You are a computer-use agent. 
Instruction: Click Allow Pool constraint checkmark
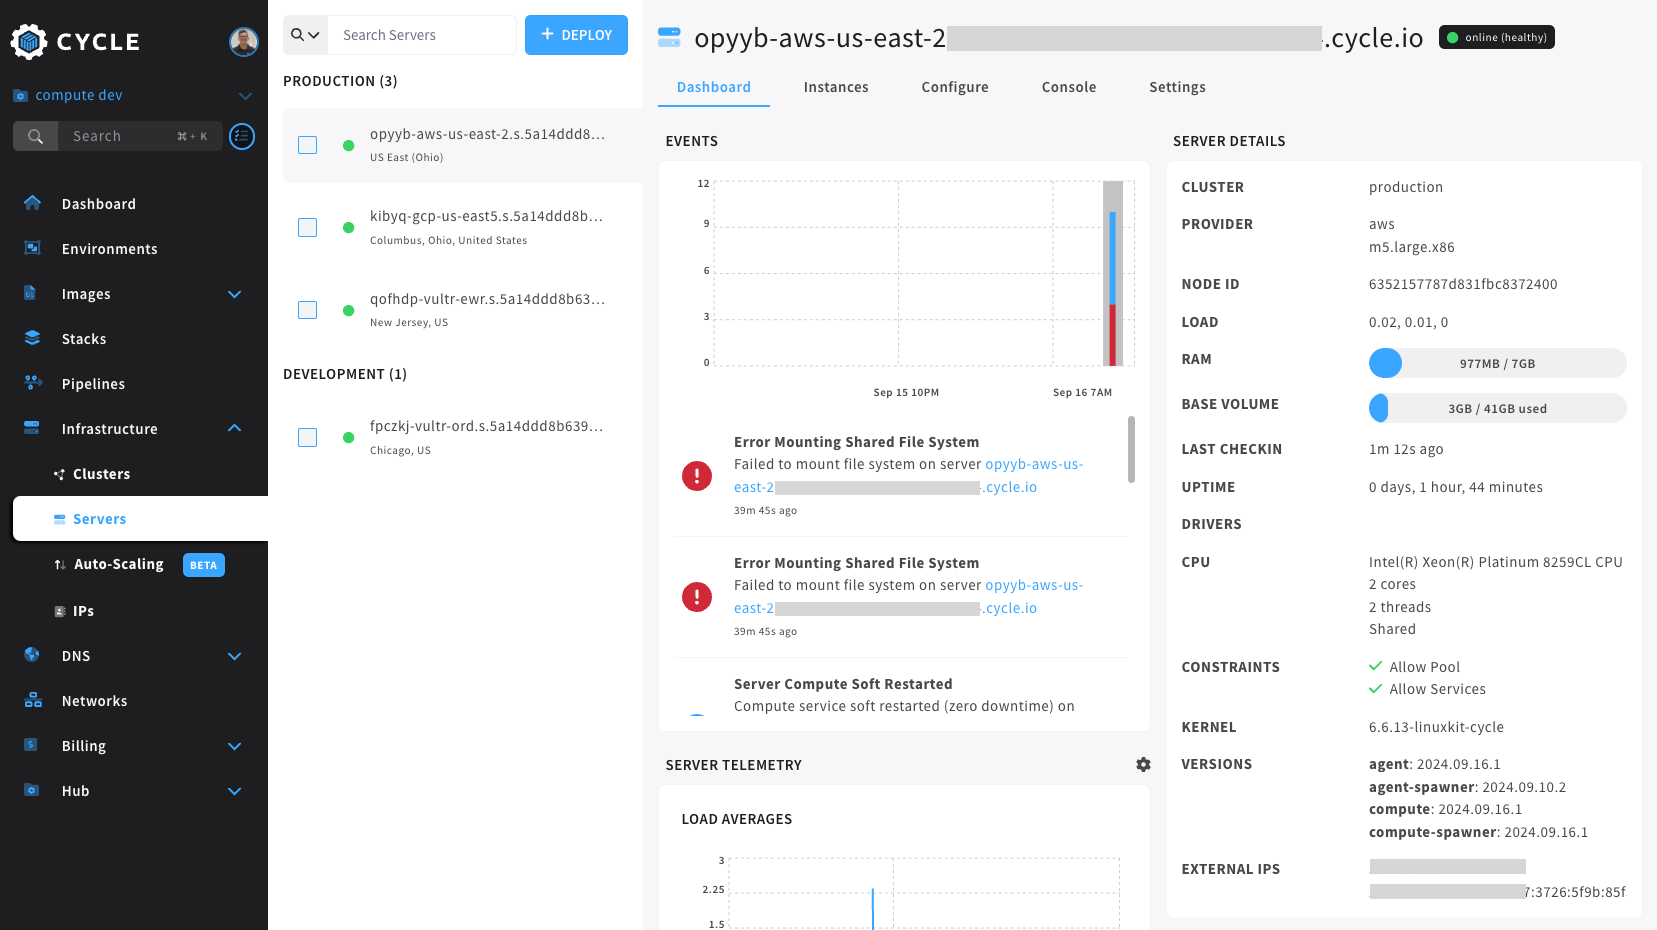[x=1376, y=666]
